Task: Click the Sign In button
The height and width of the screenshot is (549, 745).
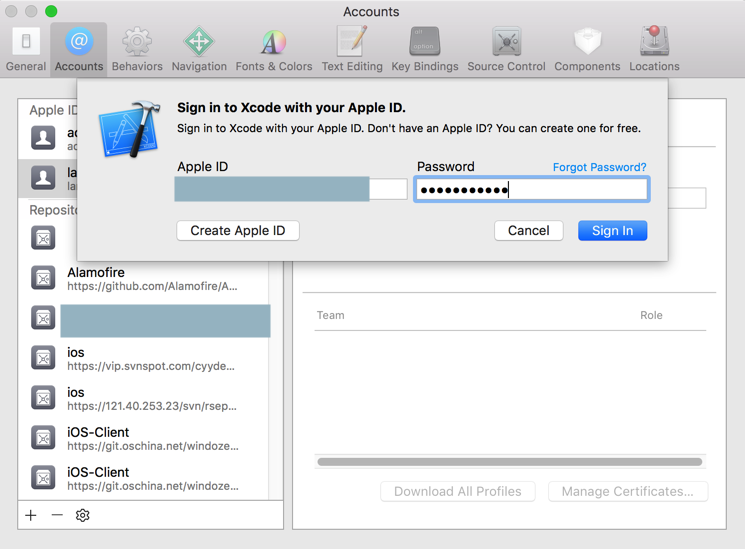Action: click(612, 231)
